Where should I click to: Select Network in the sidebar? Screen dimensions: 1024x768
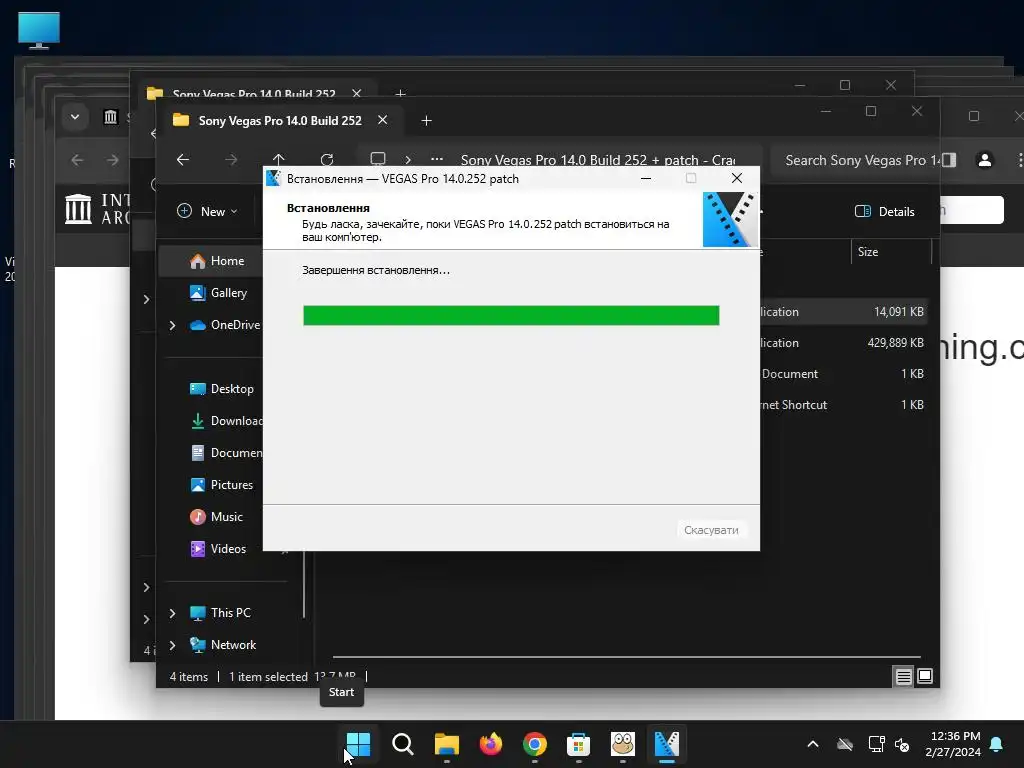click(x=223, y=645)
